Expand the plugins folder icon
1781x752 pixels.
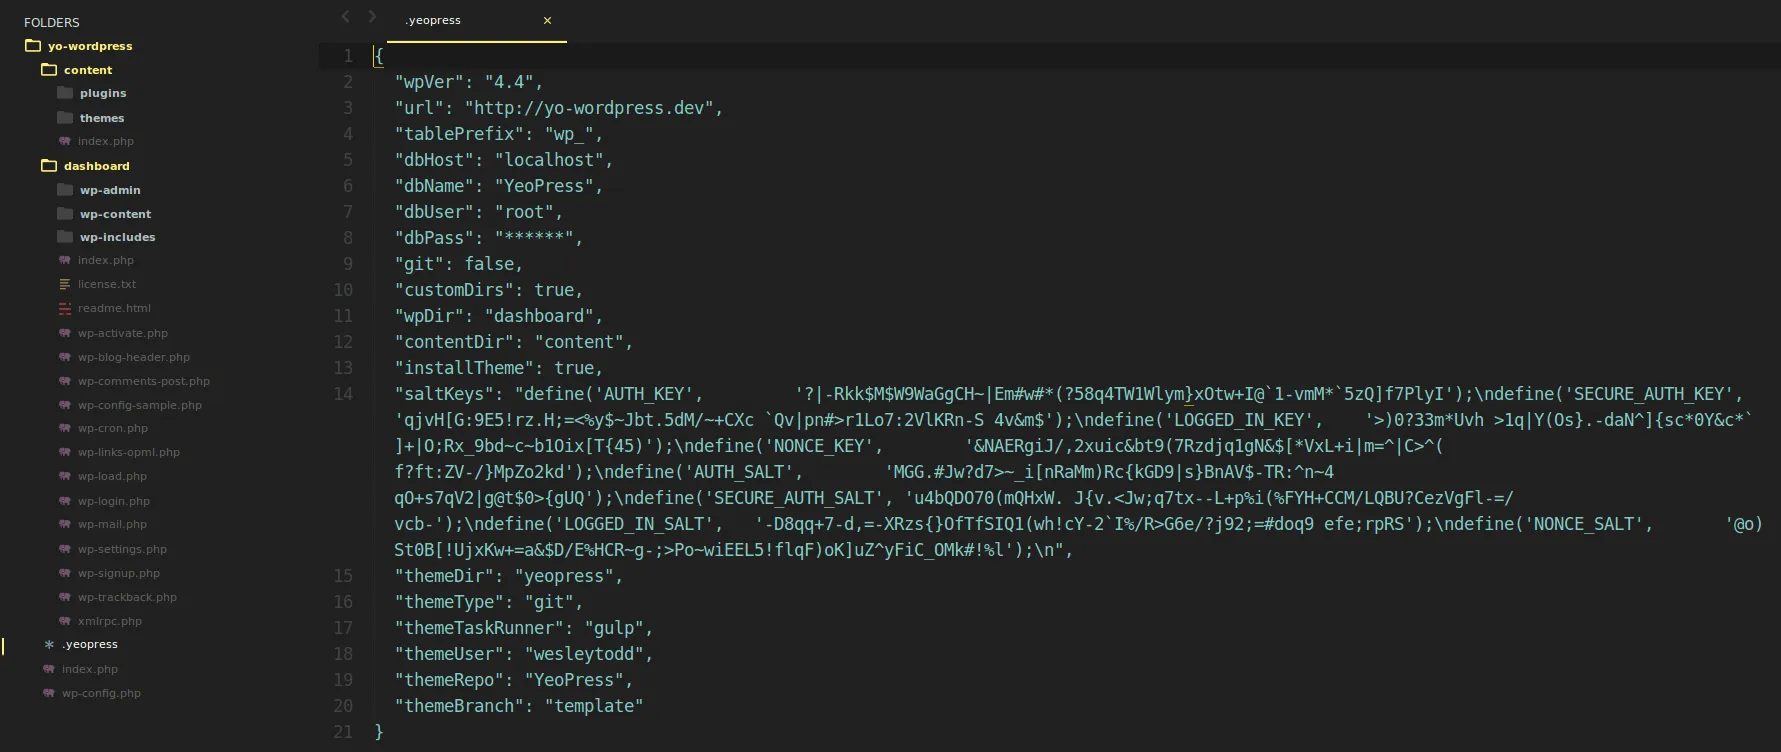pyautogui.click(x=65, y=93)
